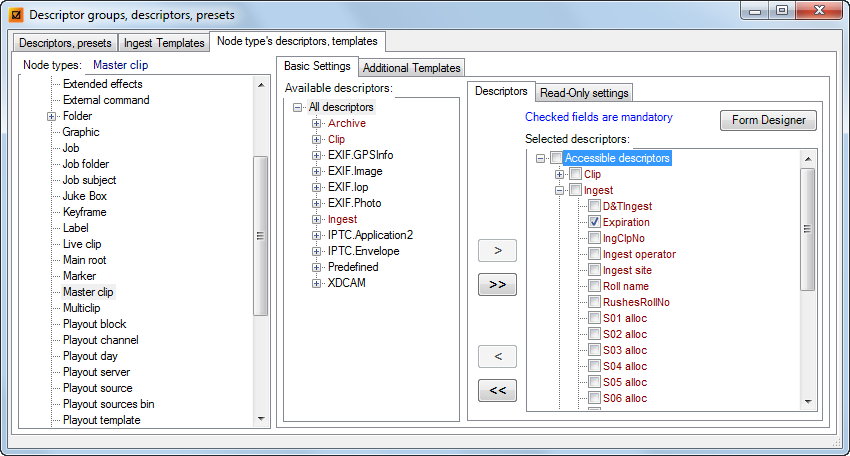
Task: Select the Node type's descriptors, templates tab
Action: pyautogui.click(x=297, y=41)
